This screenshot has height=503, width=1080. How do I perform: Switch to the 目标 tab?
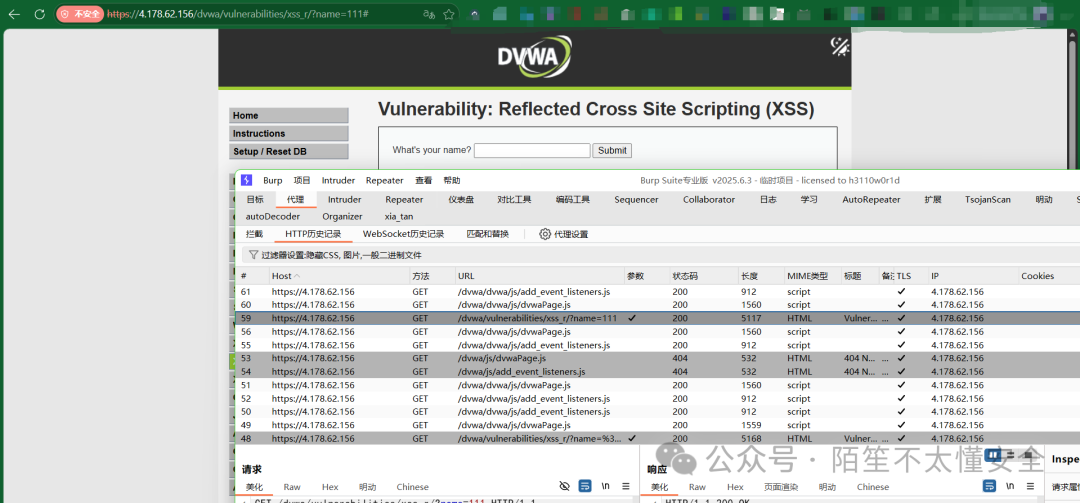pos(255,200)
